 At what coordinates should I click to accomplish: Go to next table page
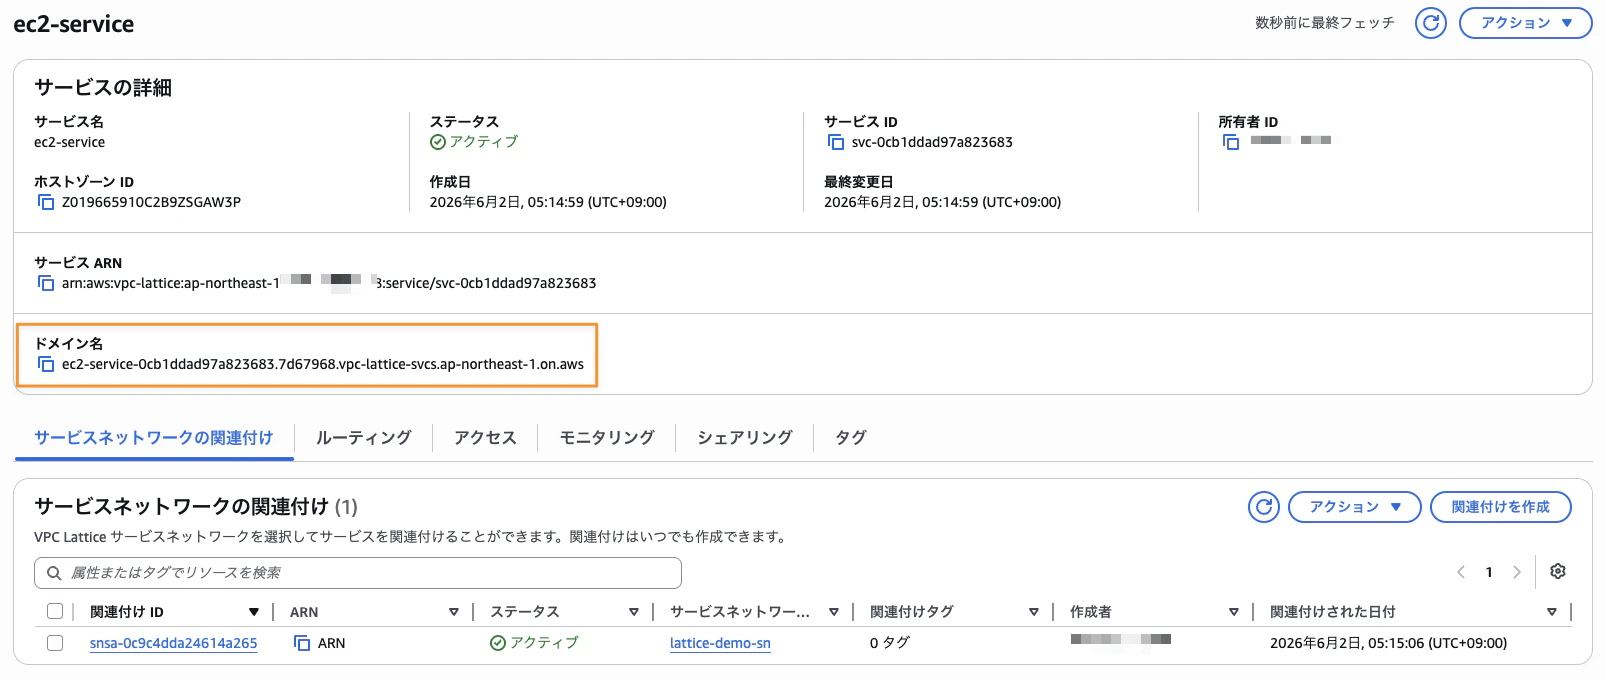click(x=1517, y=572)
